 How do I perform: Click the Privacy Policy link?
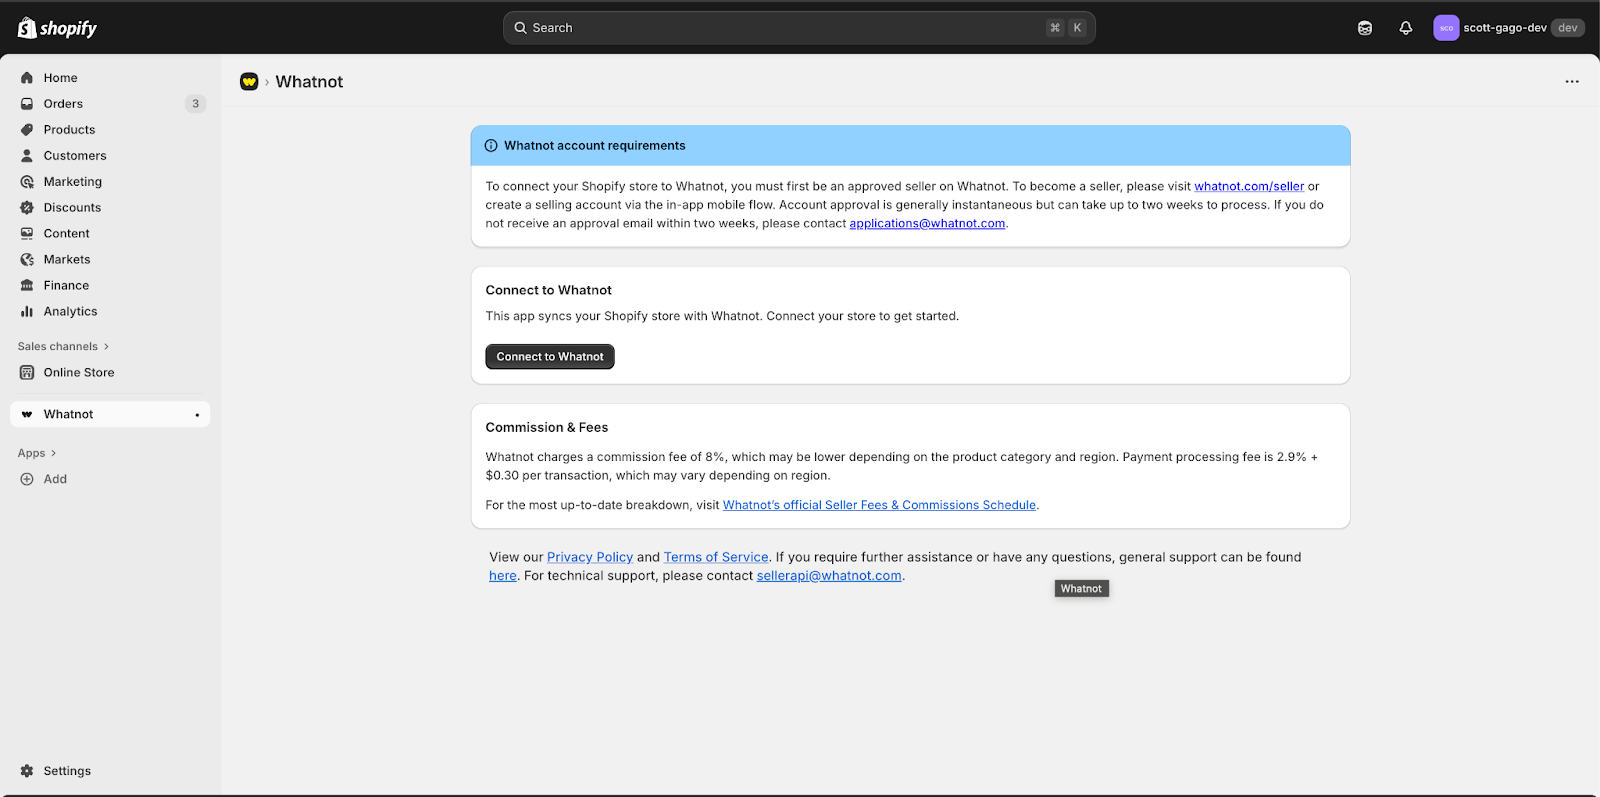589,557
